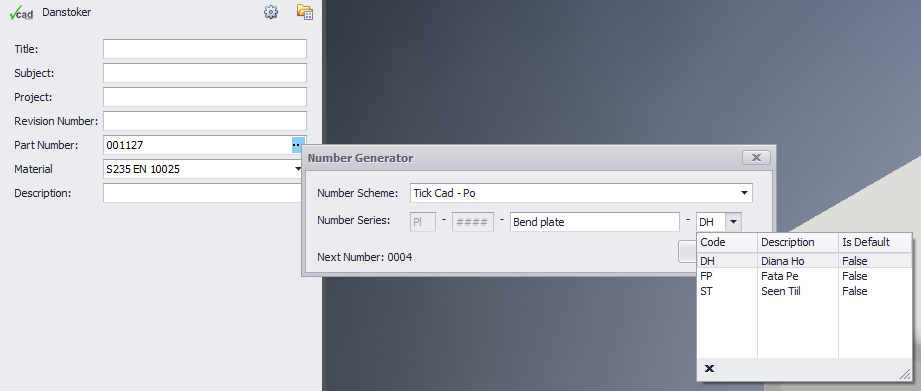
Task: Open the folder calendar icon beside the gear
Action: pyautogui.click(x=305, y=12)
